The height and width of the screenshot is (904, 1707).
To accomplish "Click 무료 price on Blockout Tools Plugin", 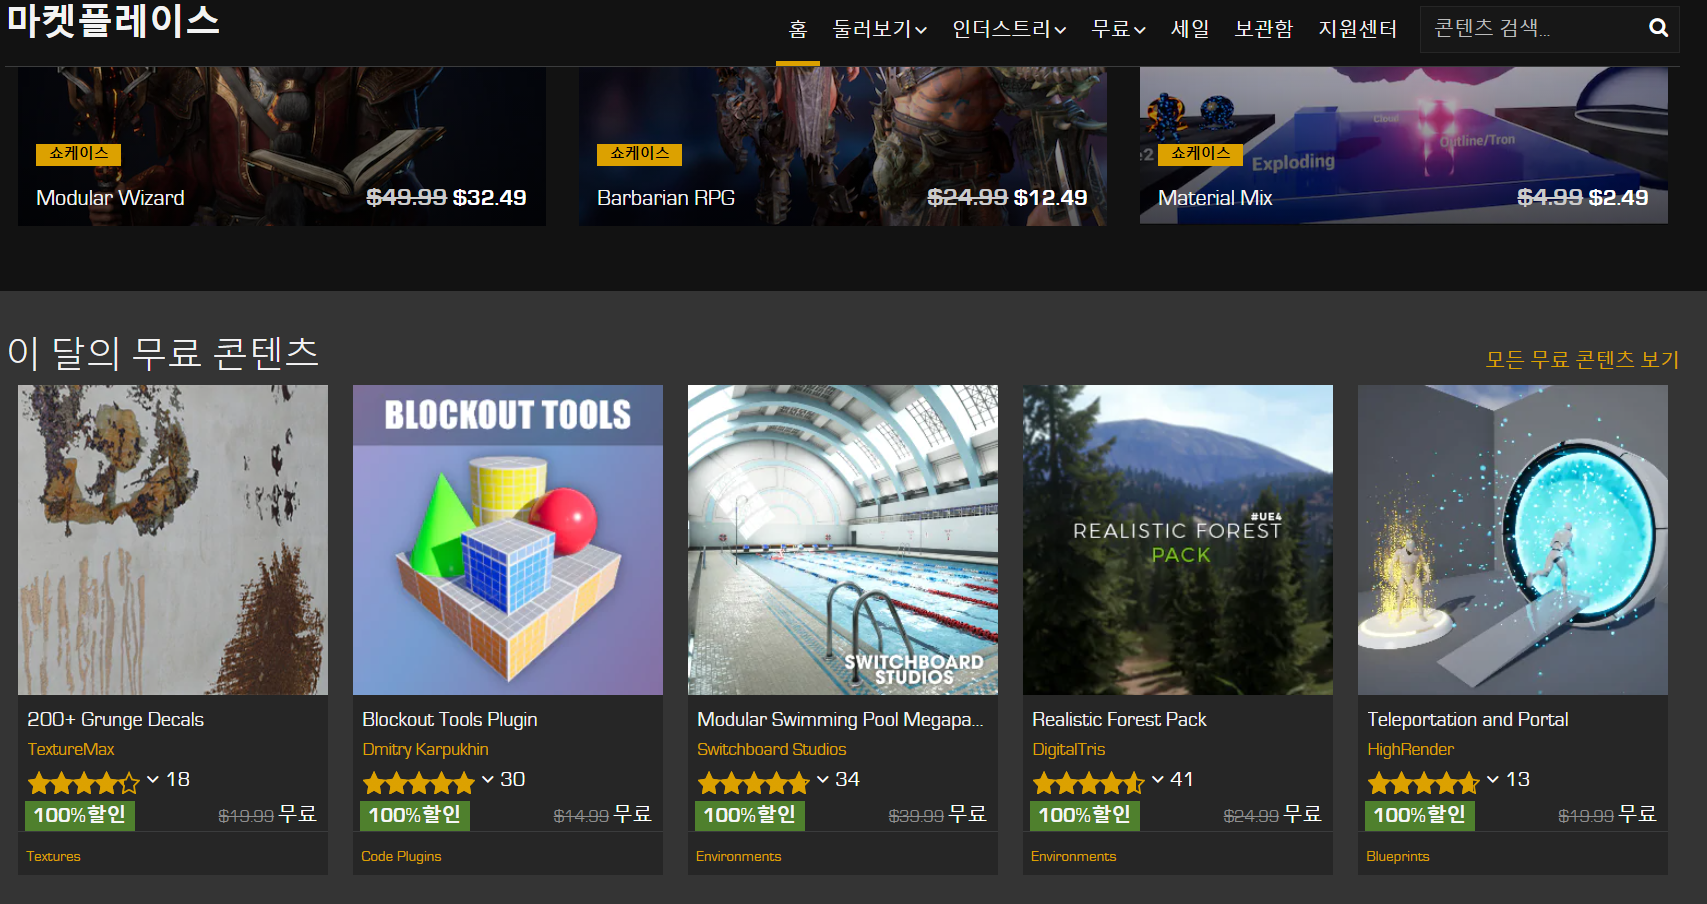I will (x=632, y=815).
